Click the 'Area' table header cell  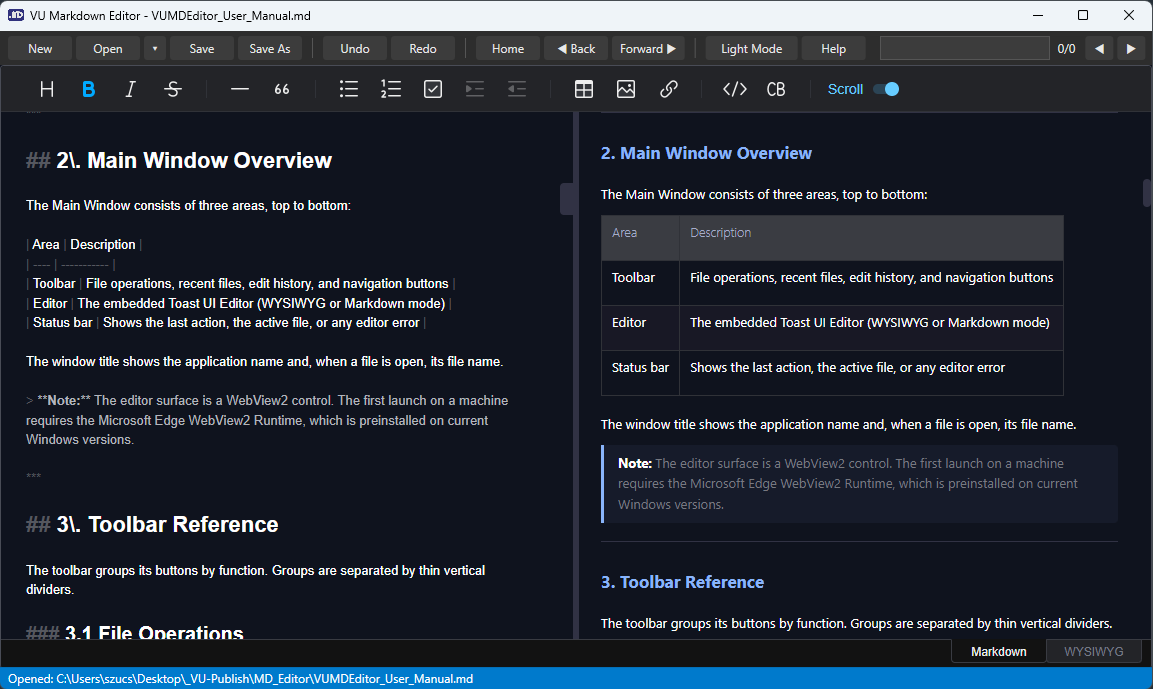click(x=640, y=238)
